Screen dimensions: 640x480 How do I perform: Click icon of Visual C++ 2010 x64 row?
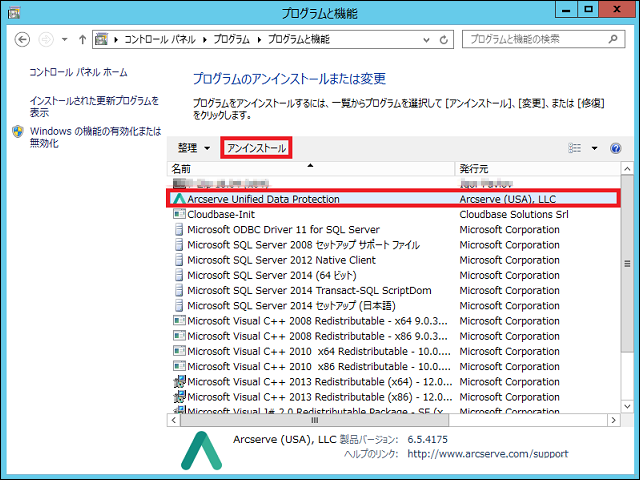point(179,351)
